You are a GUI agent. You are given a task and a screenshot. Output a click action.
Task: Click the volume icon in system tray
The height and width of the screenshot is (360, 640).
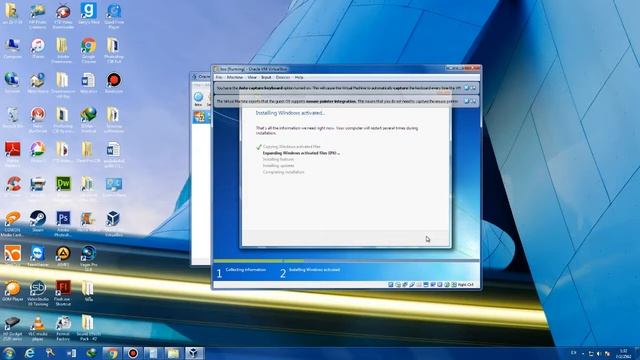(599, 353)
